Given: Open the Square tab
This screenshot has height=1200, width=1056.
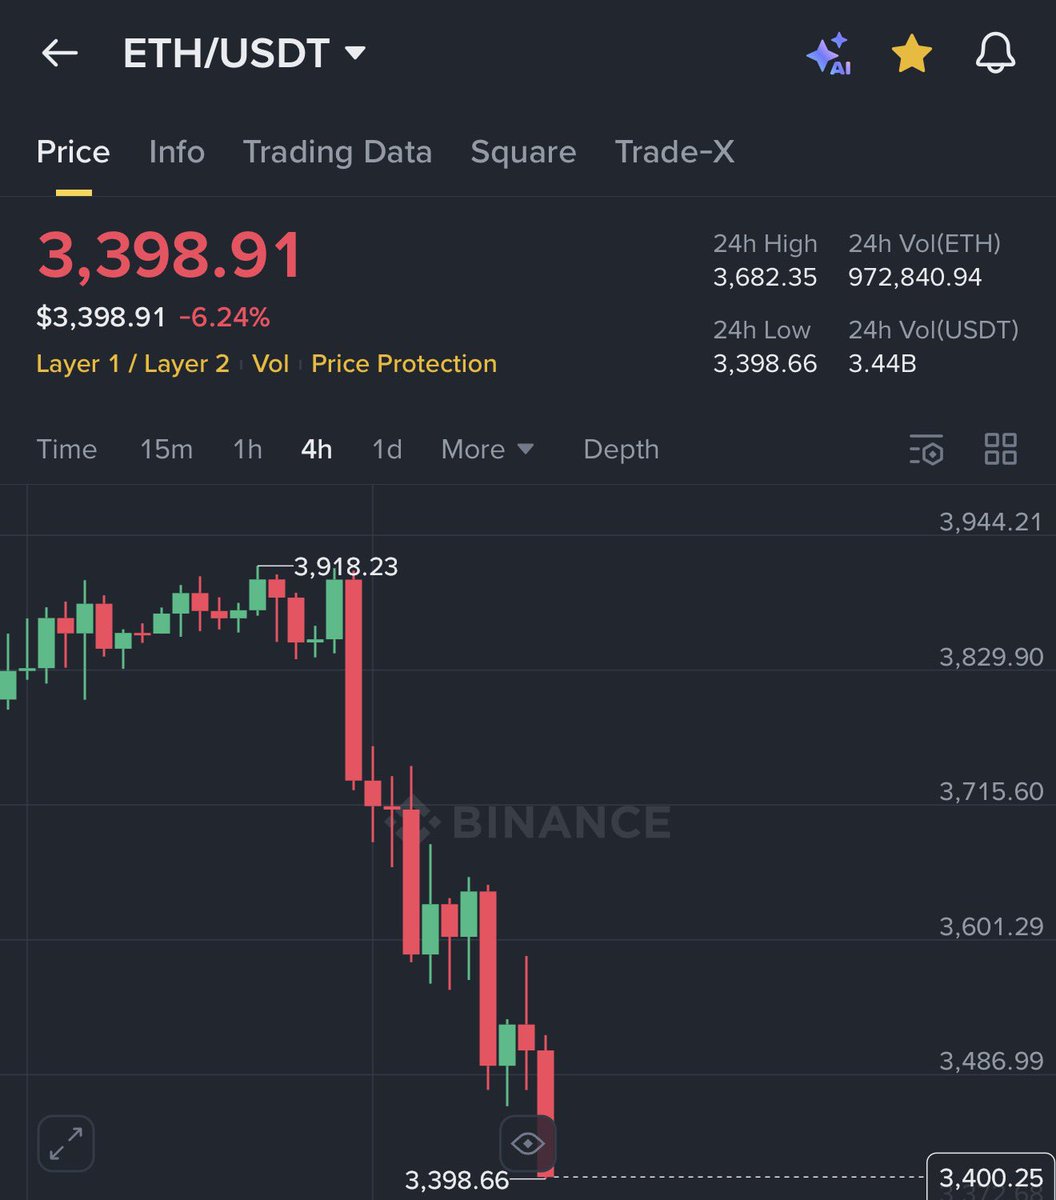Looking at the screenshot, I should coord(523,152).
